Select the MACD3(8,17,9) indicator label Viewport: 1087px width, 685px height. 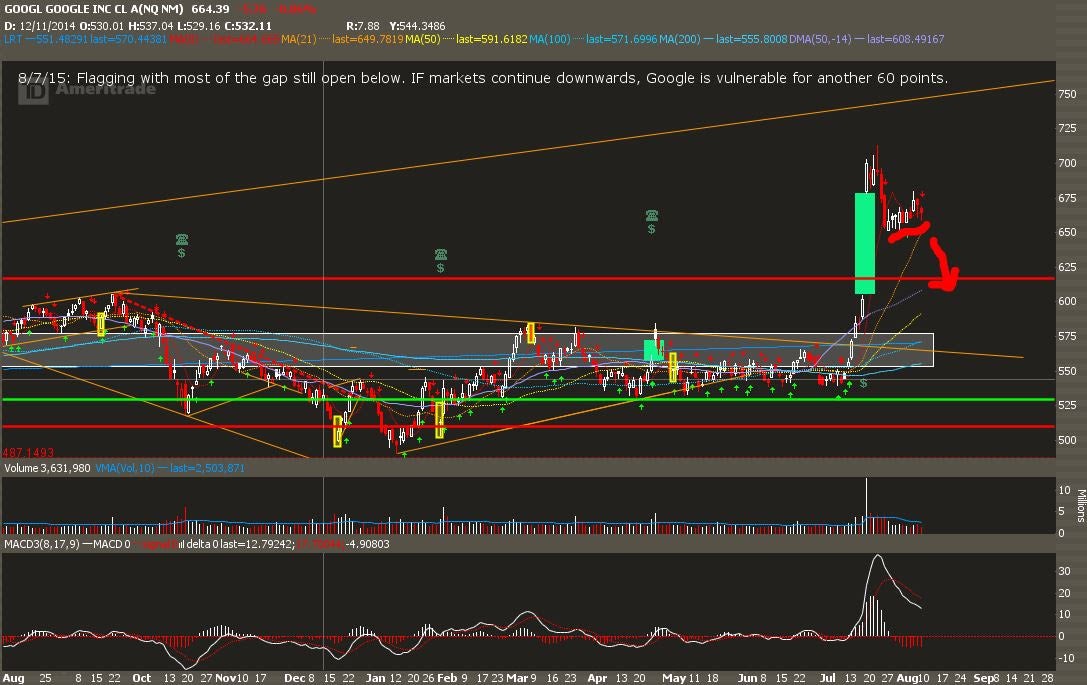[x=42, y=544]
